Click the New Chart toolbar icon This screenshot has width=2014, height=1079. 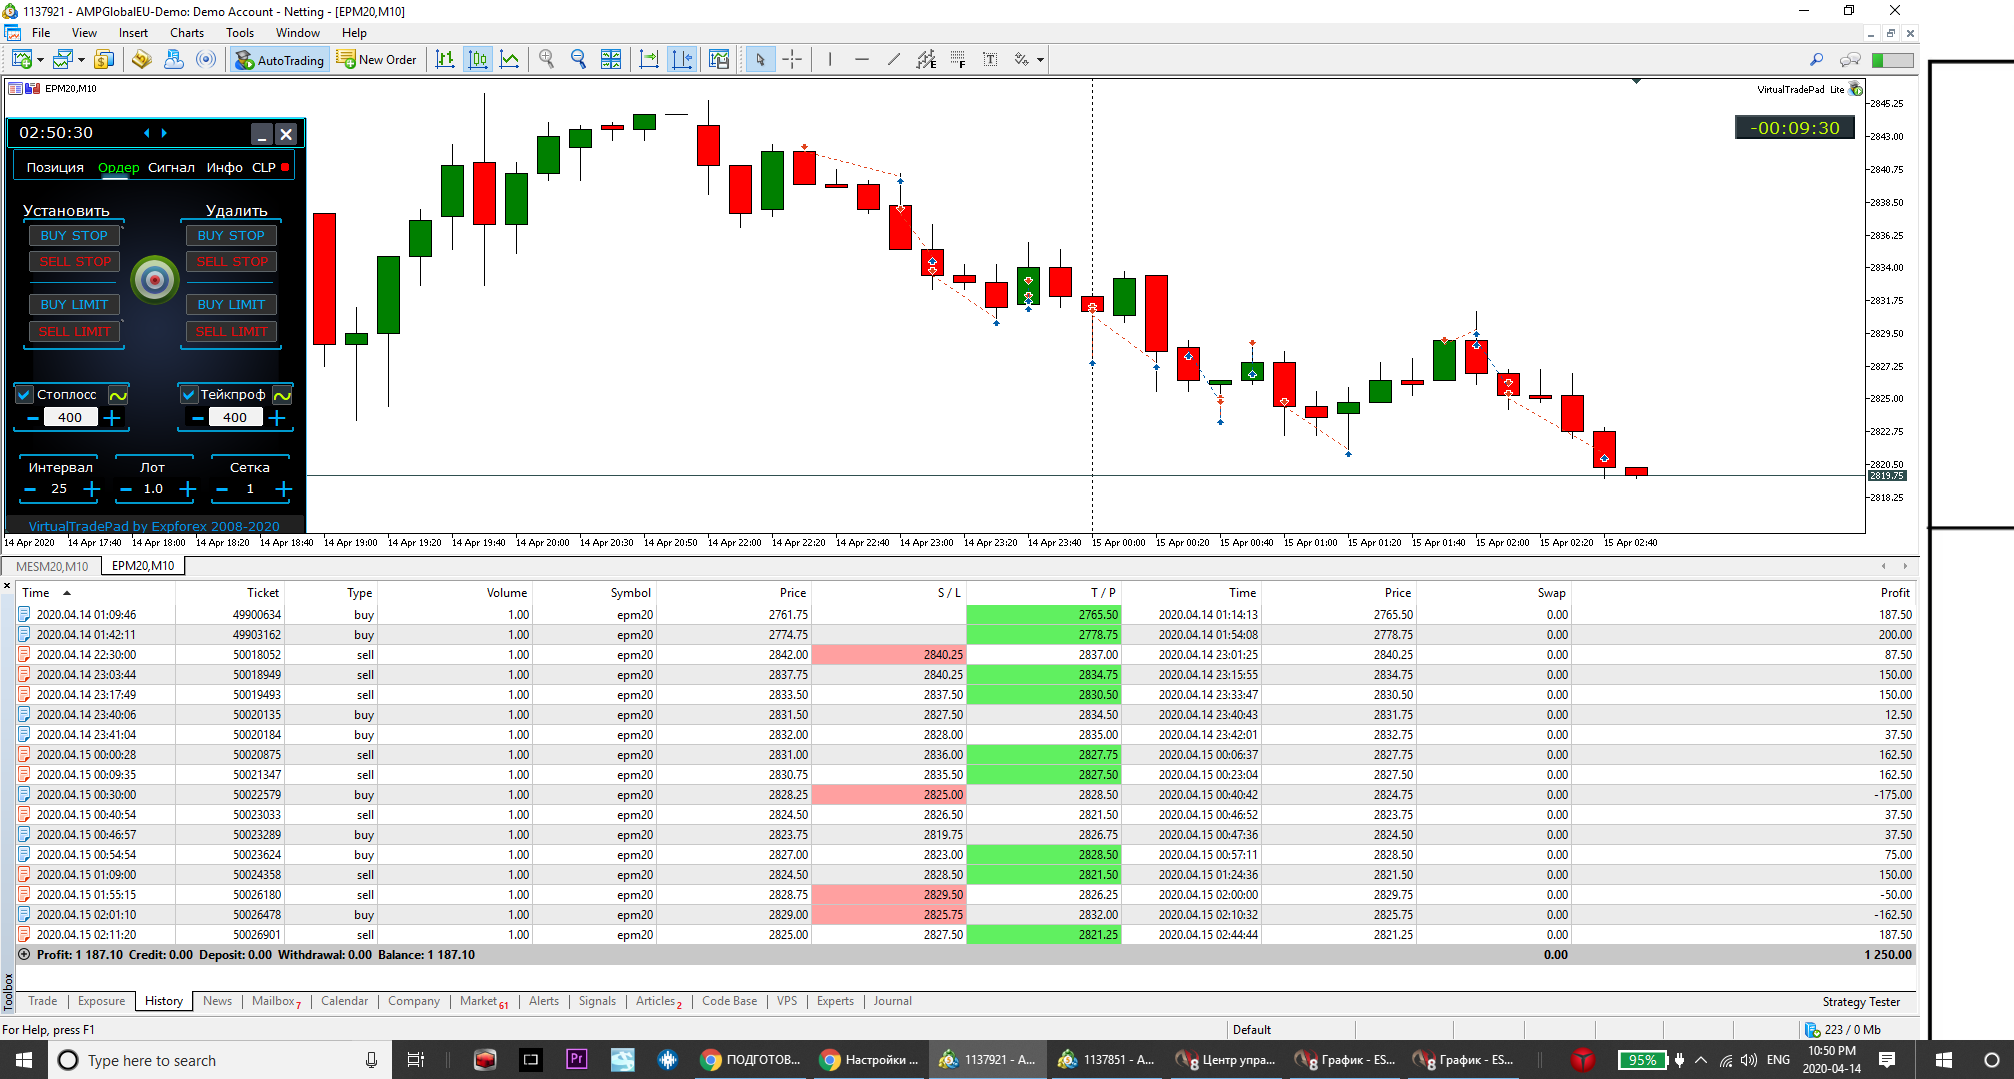click(21, 60)
